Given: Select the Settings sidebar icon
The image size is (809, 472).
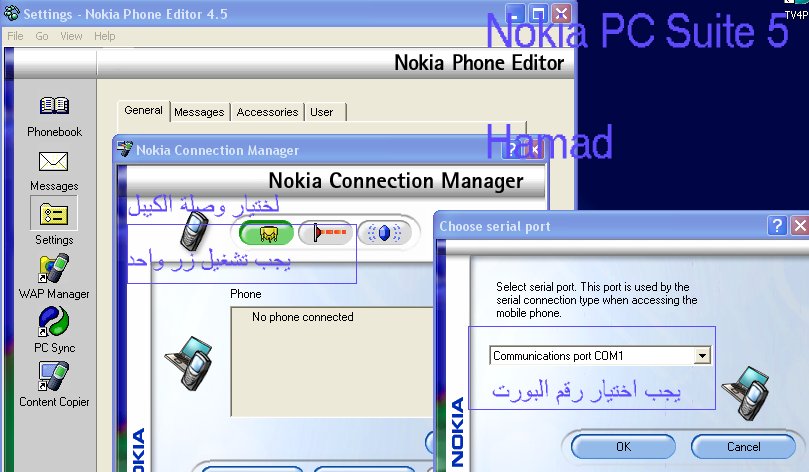Looking at the screenshot, I should pyautogui.click(x=54, y=214).
